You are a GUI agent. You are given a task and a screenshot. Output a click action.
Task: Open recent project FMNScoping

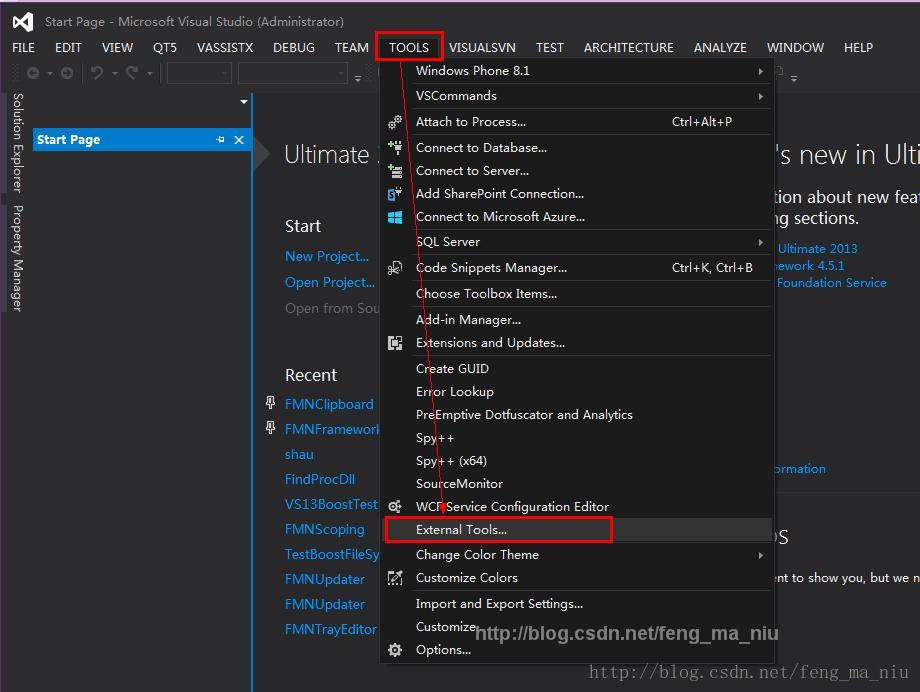click(x=324, y=529)
